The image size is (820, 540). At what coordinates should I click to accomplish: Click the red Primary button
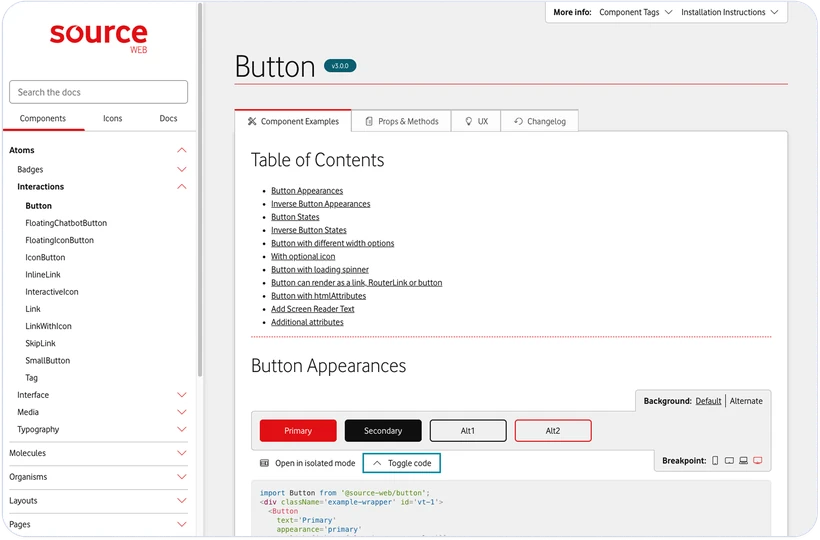tap(298, 431)
